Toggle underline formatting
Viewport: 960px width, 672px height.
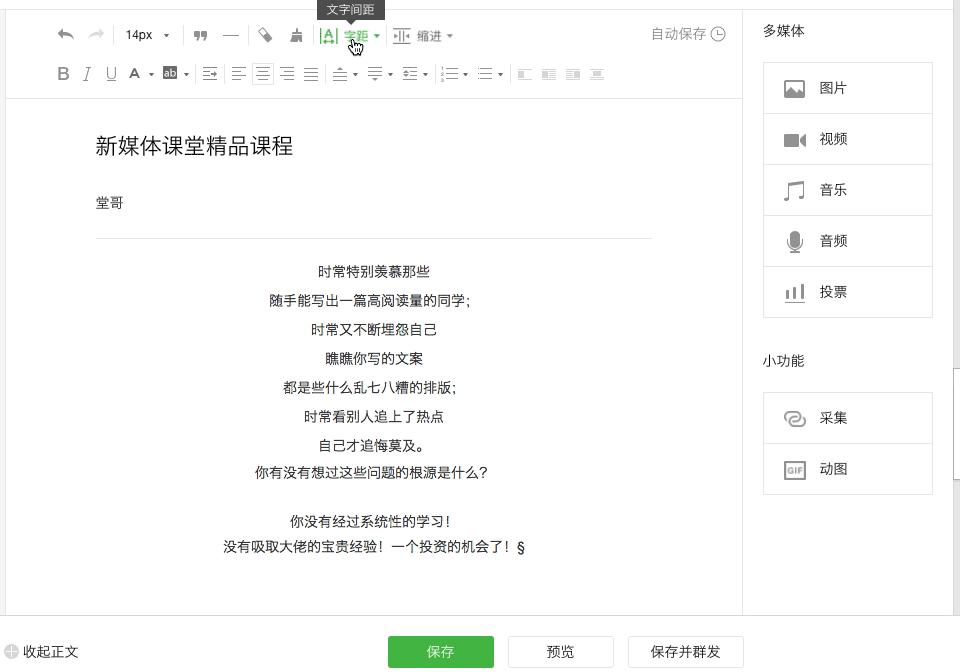111,73
